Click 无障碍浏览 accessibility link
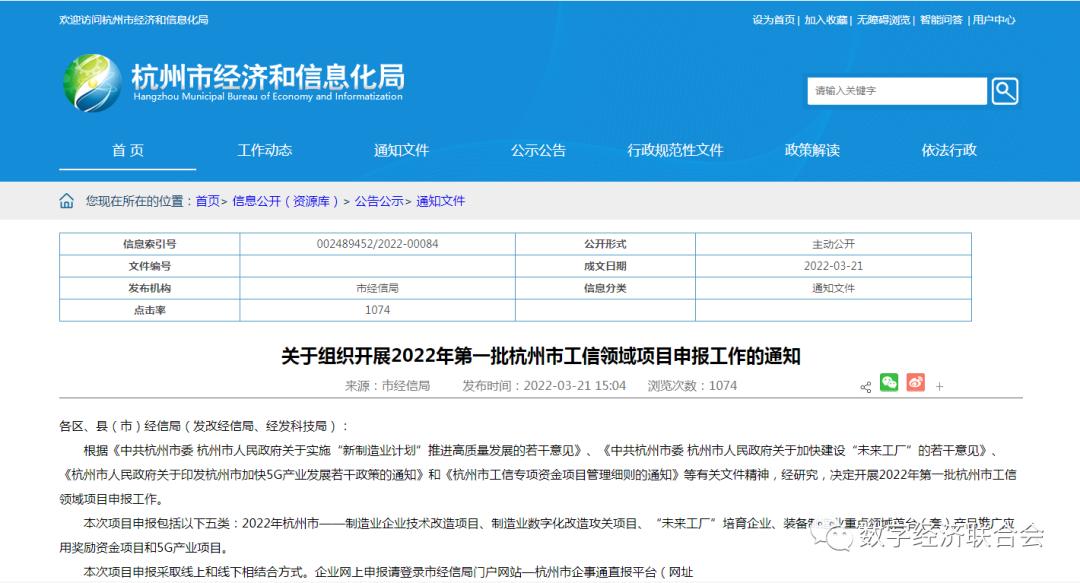Screen dimensions: 1080x583 click(x=883, y=20)
